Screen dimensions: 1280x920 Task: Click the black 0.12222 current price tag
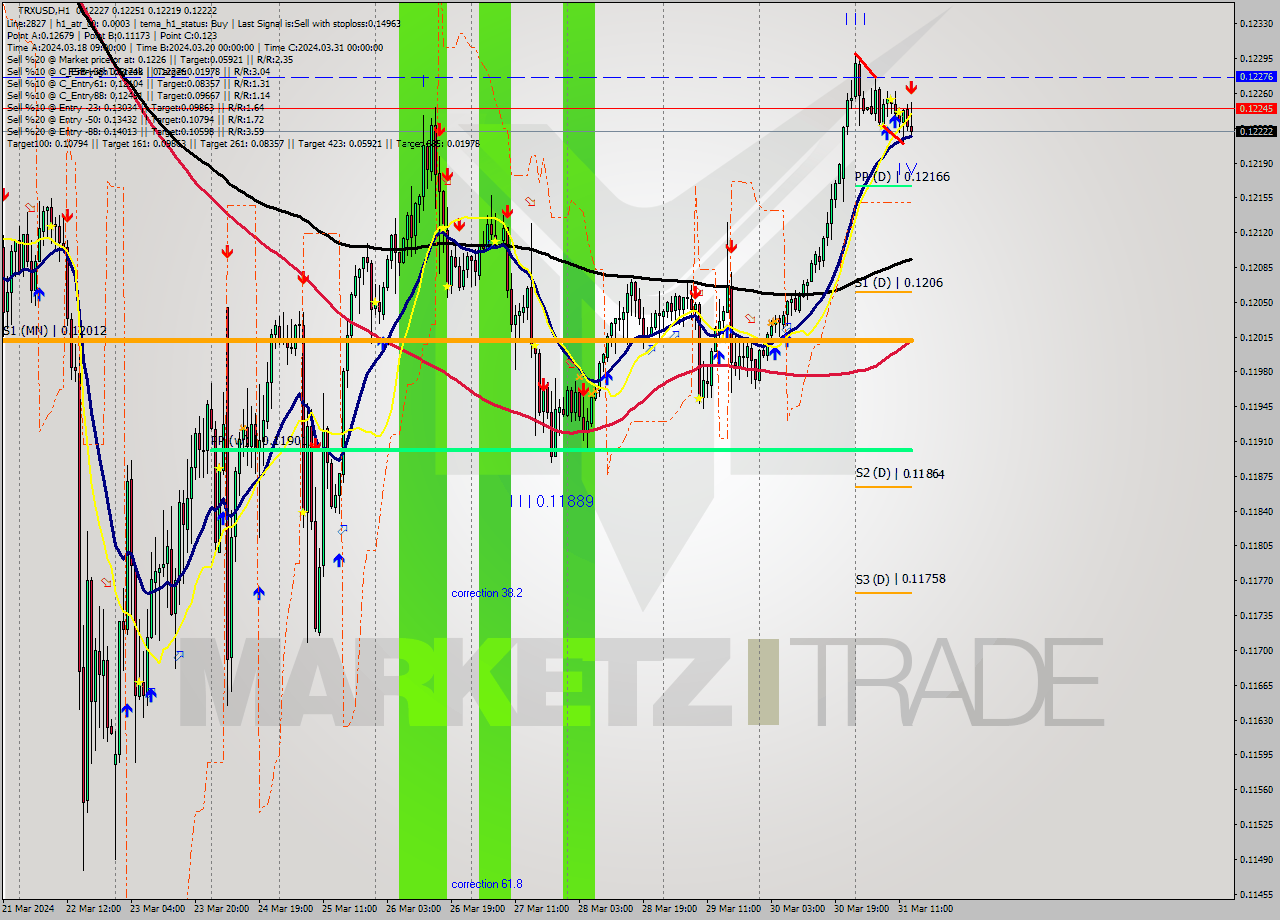[1255, 131]
